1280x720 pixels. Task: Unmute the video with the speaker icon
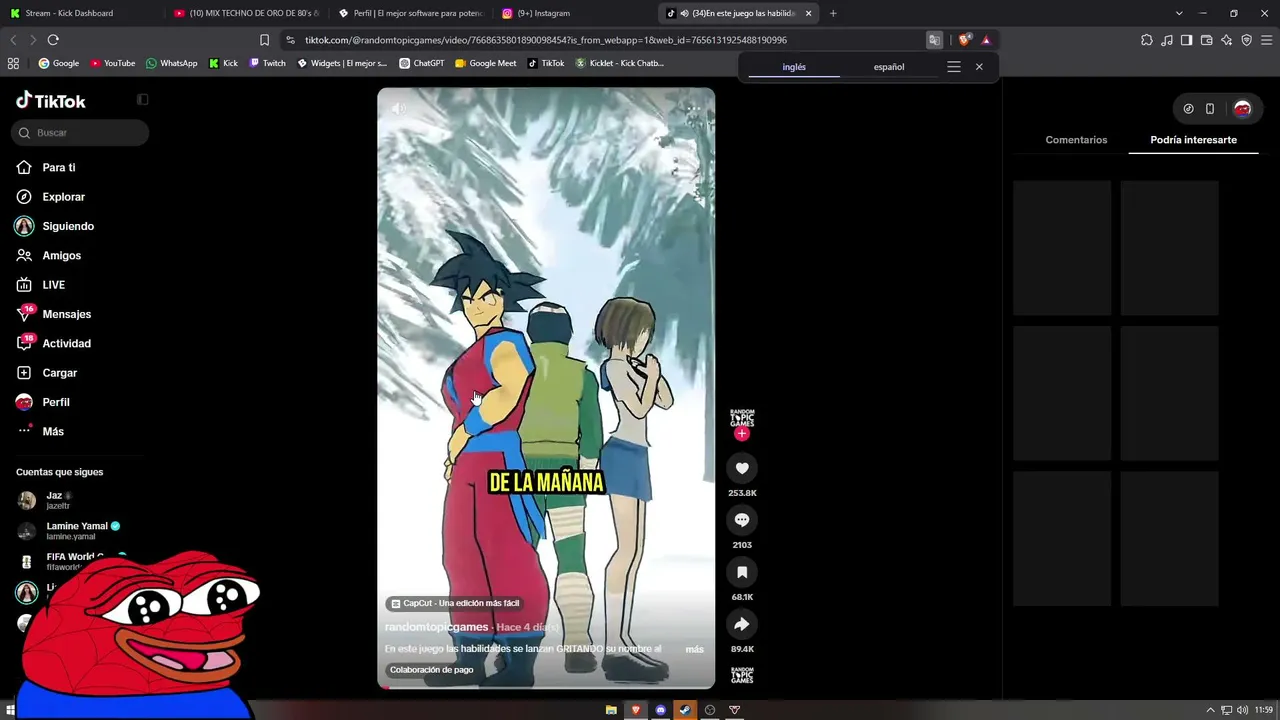398,108
